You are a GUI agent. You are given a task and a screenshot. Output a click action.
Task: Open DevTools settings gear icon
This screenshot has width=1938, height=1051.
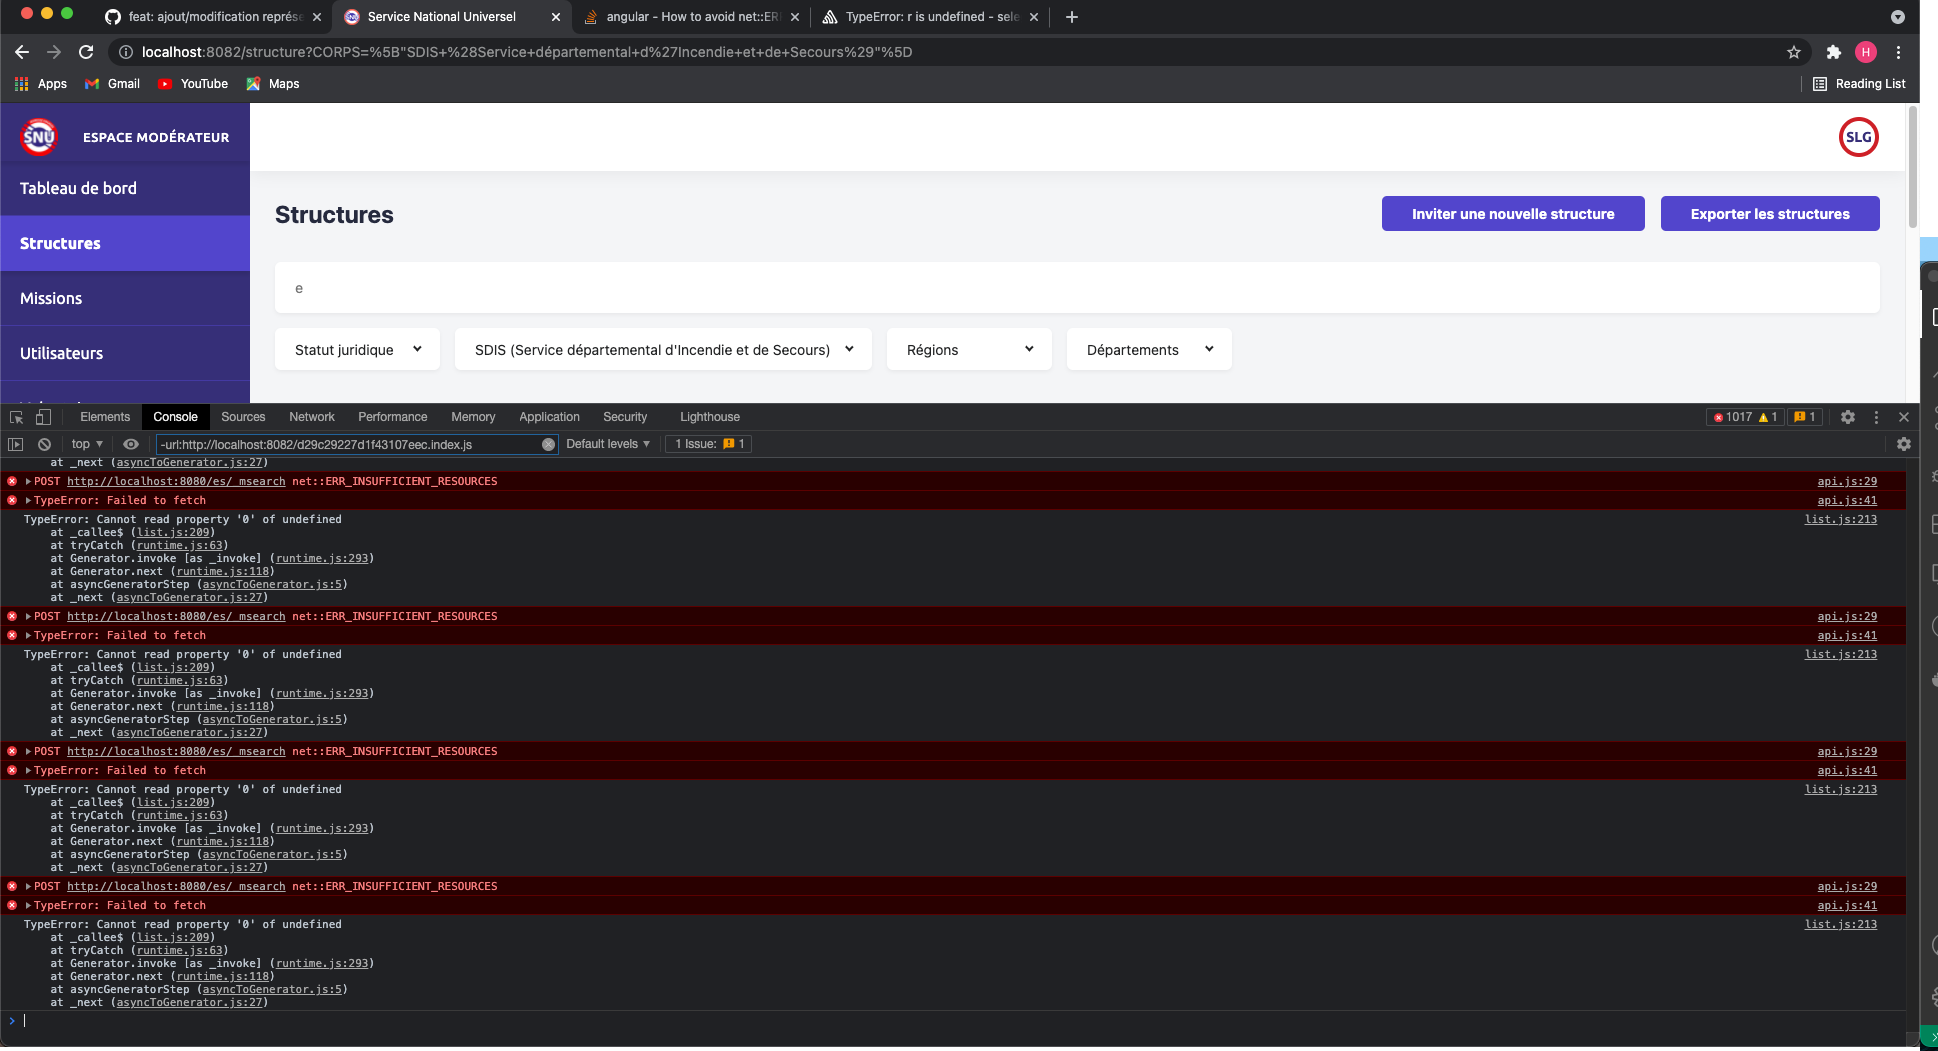(1848, 417)
